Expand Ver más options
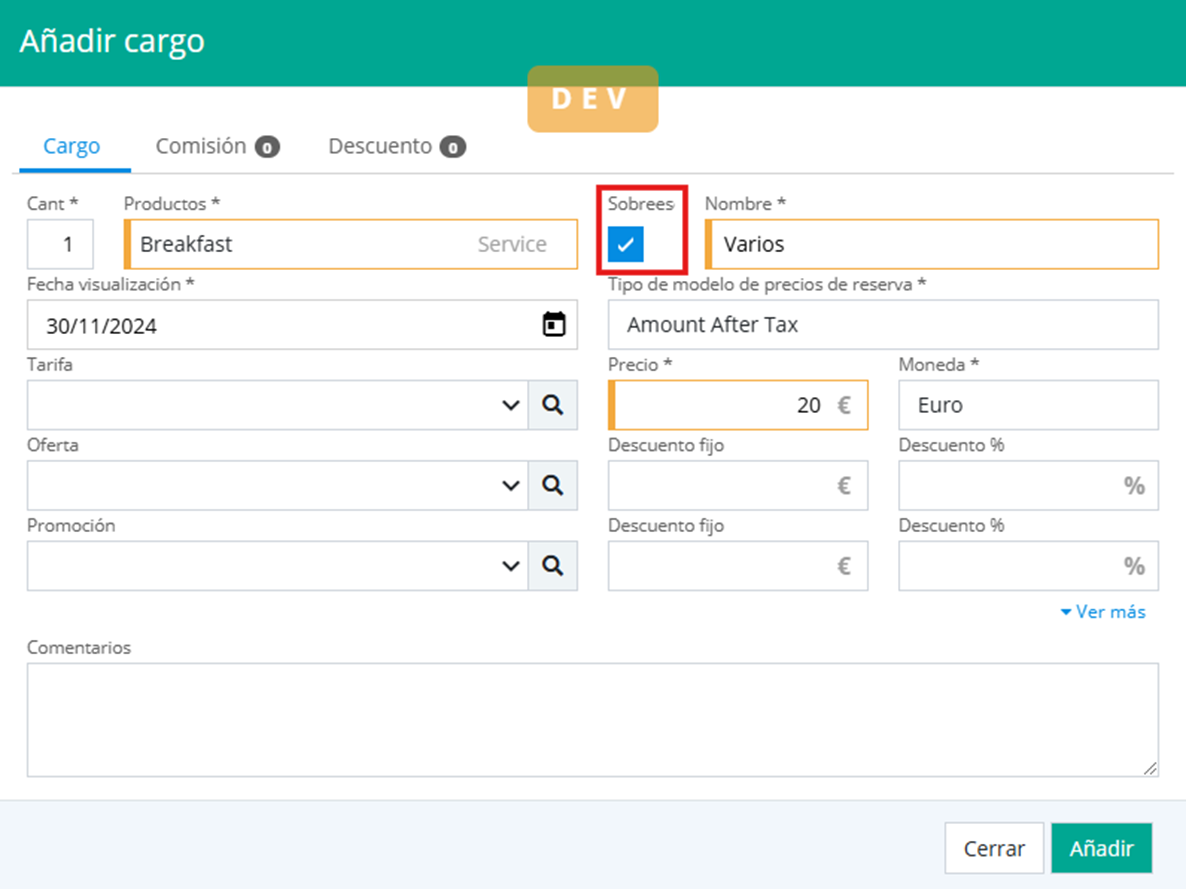This screenshot has width=1186, height=889. point(1103,612)
